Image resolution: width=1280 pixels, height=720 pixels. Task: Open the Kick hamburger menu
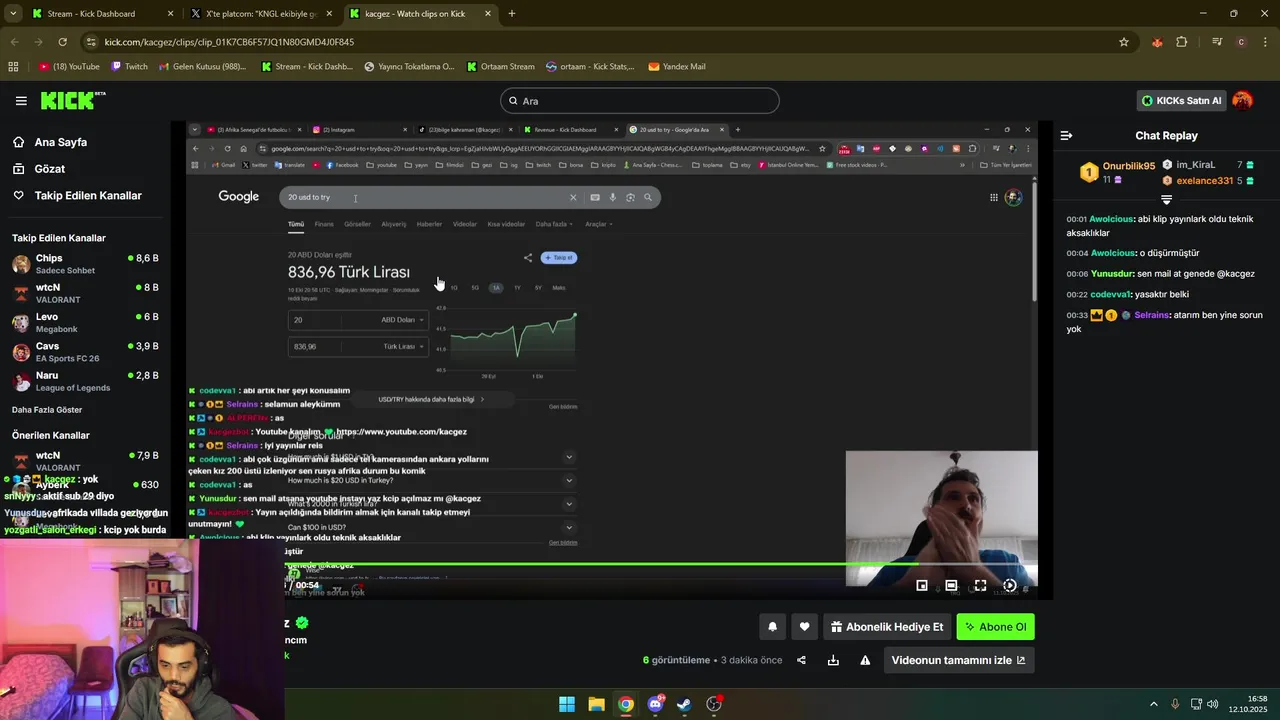(21, 101)
